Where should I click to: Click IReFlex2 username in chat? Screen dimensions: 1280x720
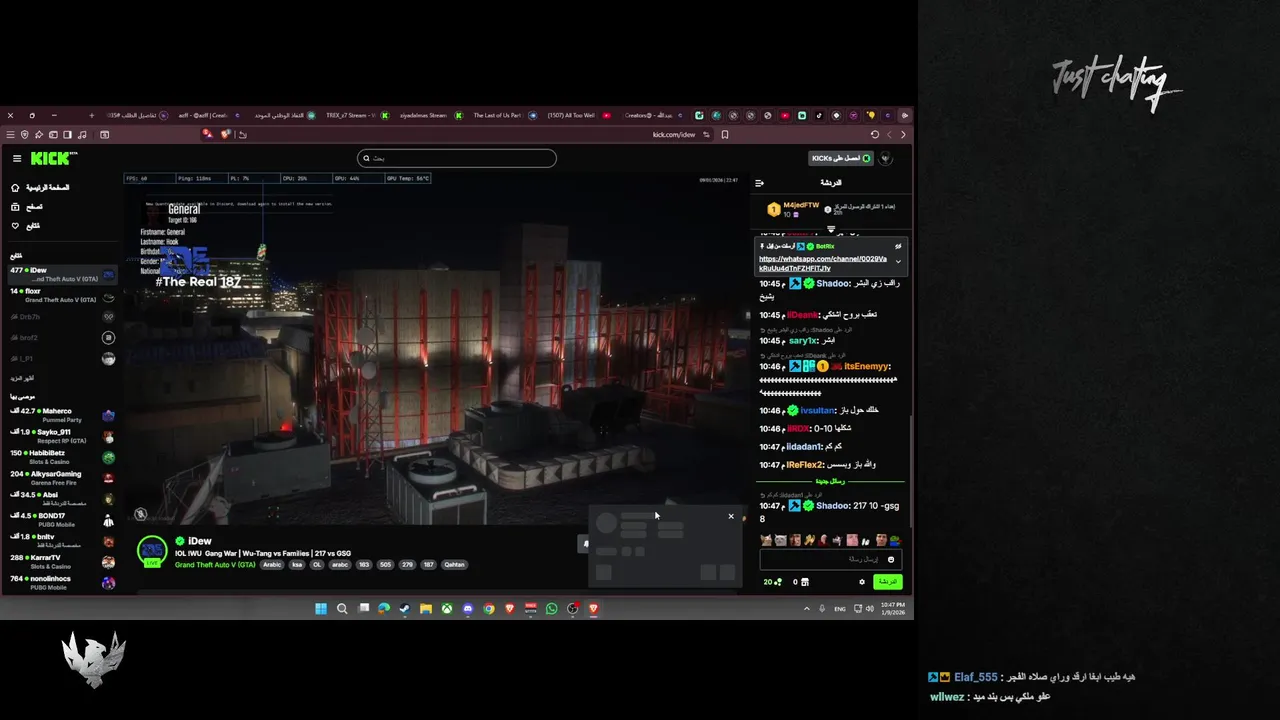pos(805,465)
